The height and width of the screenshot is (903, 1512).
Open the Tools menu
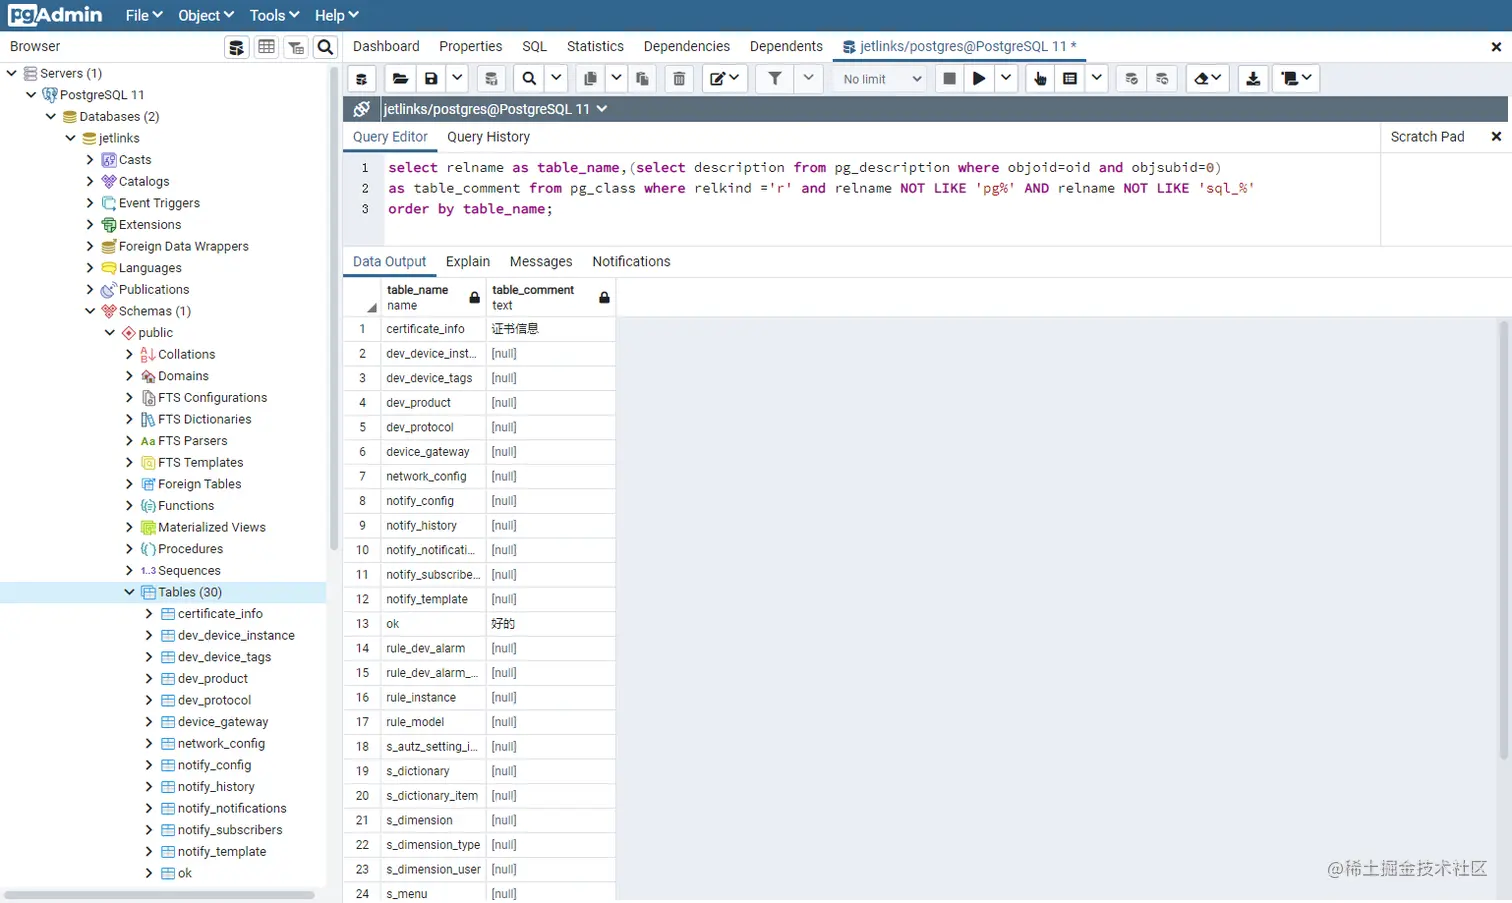(x=275, y=16)
